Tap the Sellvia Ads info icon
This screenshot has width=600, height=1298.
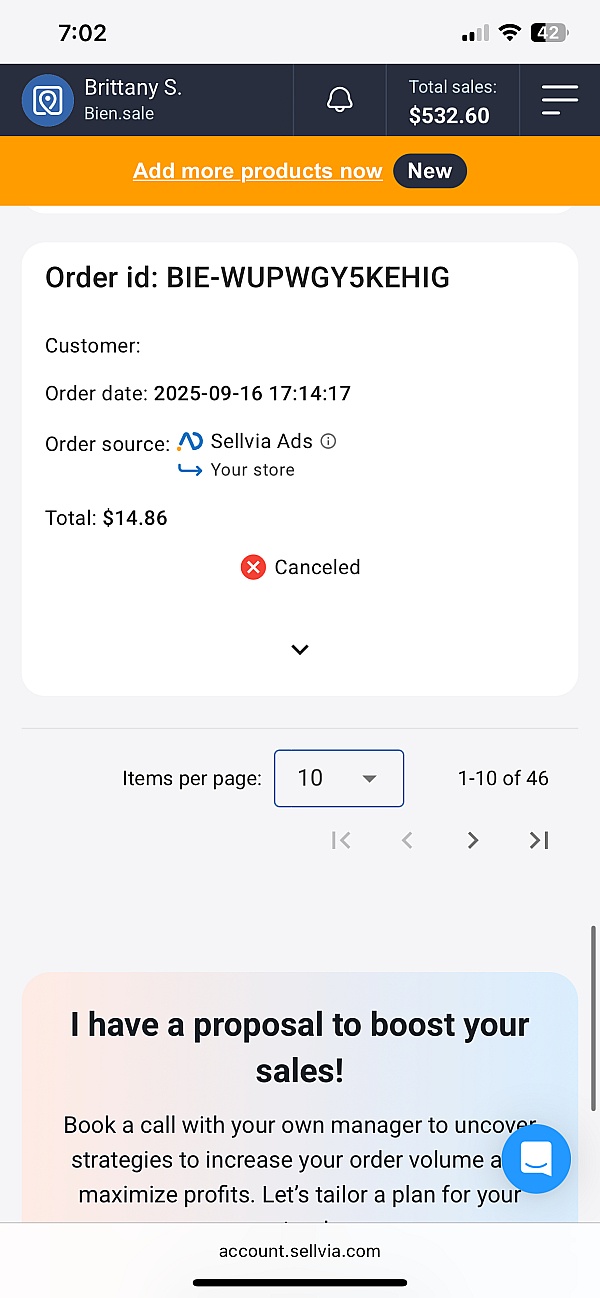(328, 441)
